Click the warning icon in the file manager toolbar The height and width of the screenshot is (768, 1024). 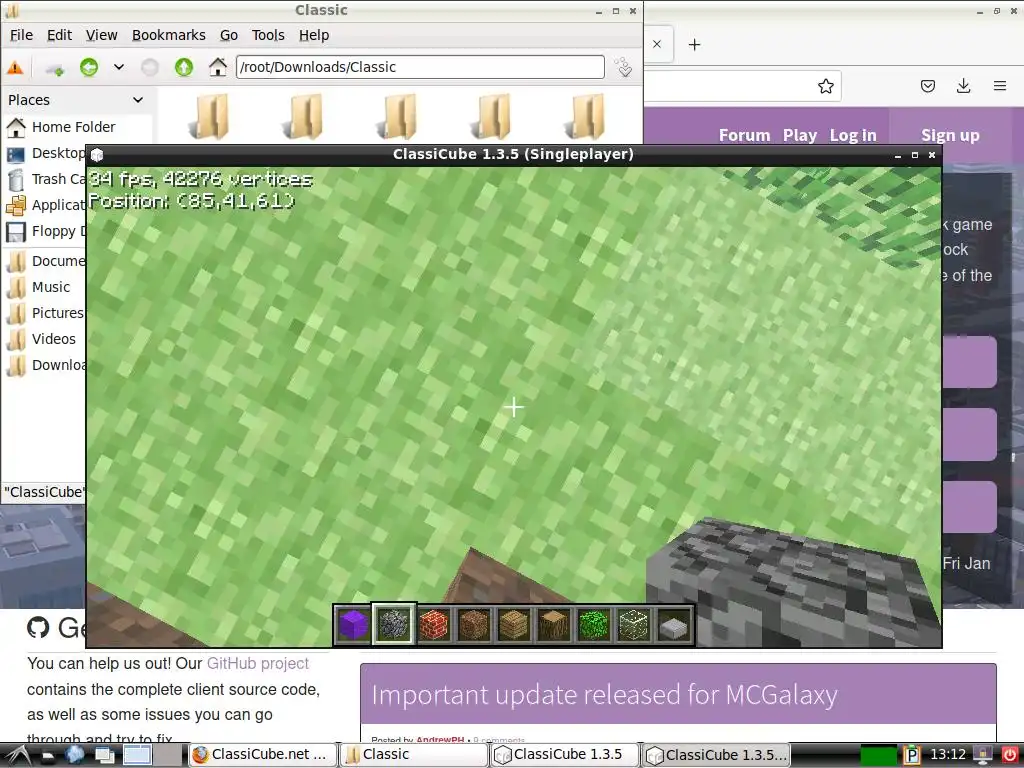coord(15,67)
